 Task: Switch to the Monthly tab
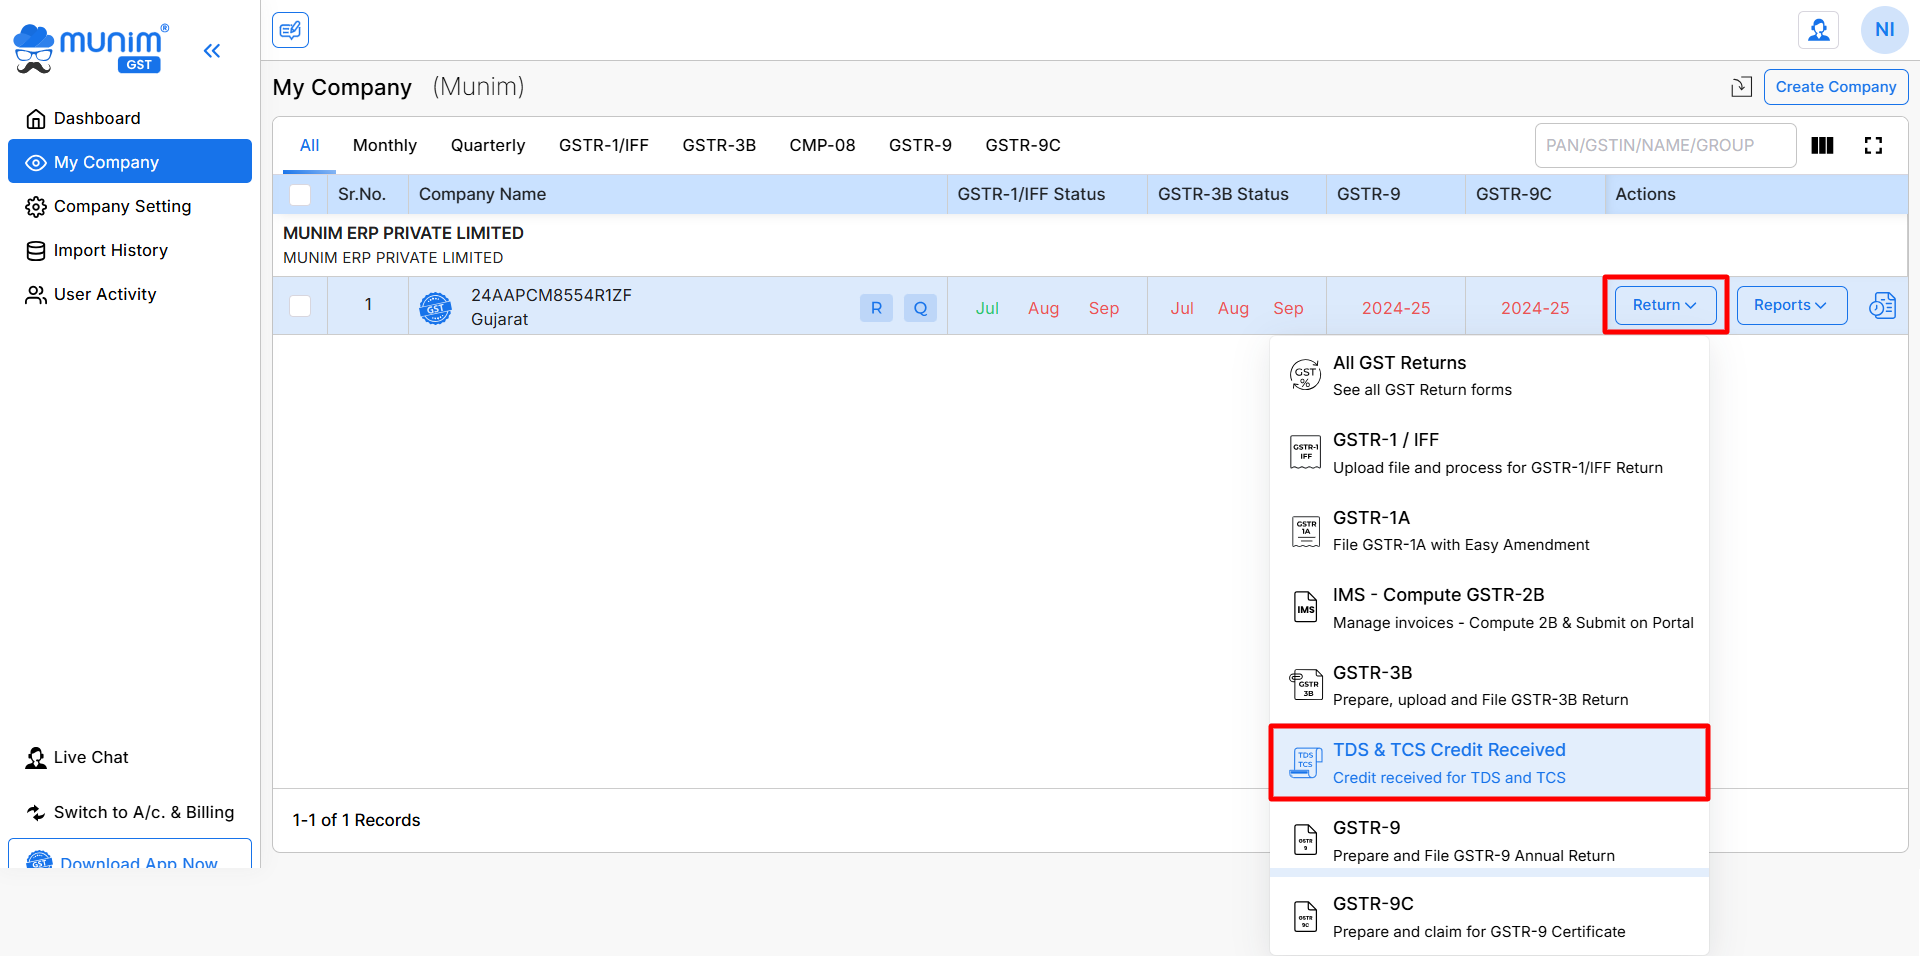(x=385, y=145)
